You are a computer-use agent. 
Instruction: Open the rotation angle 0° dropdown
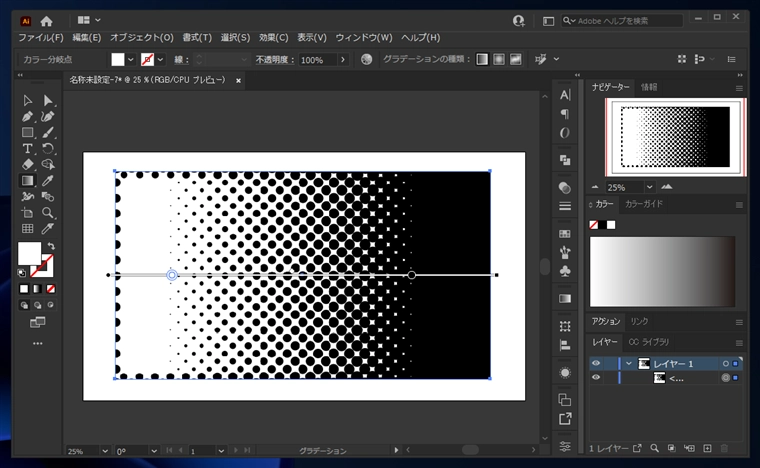tap(154, 451)
